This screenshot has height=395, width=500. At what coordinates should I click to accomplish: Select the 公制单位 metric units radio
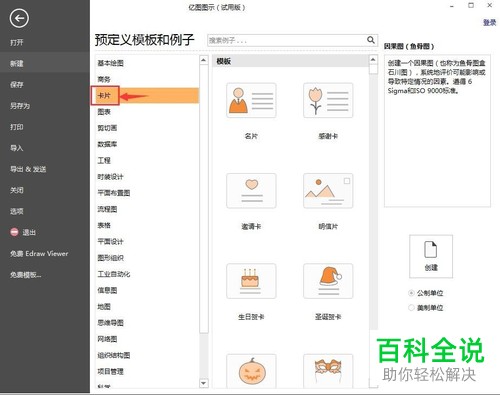point(411,293)
